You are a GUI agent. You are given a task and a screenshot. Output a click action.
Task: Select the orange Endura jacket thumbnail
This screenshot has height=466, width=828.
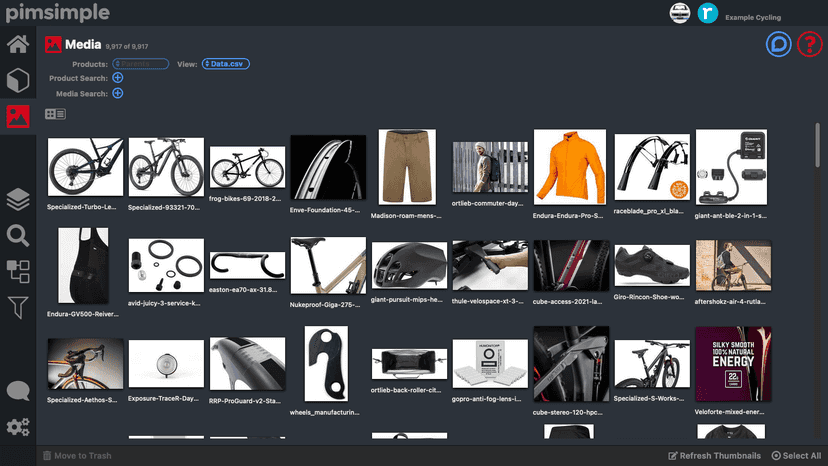(570, 167)
